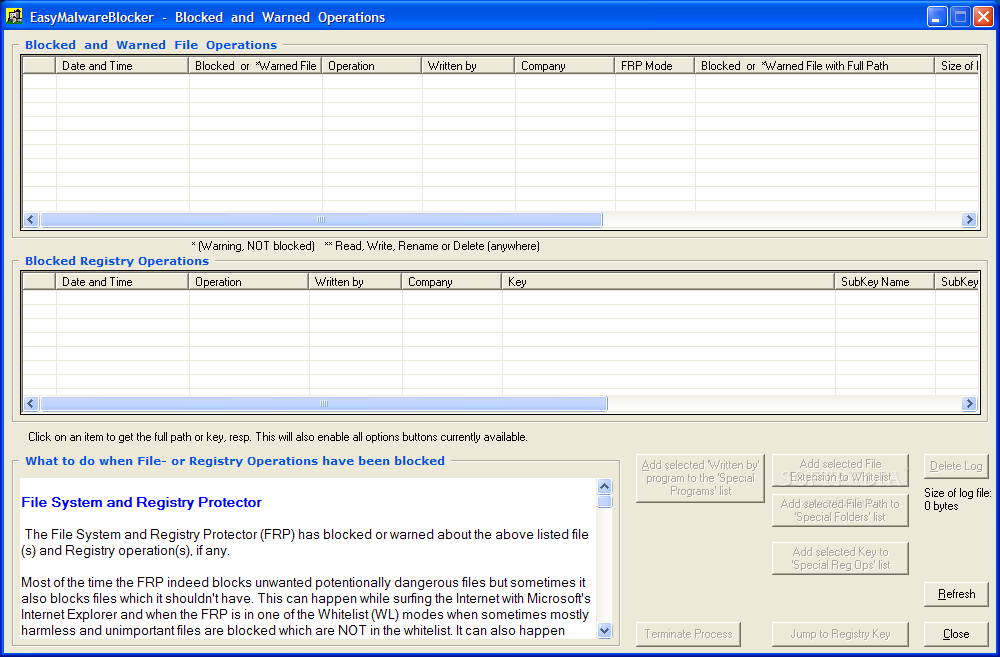Click the Delete Log button
This screenshot has width=1000, height=657.
tap(956, 466)
